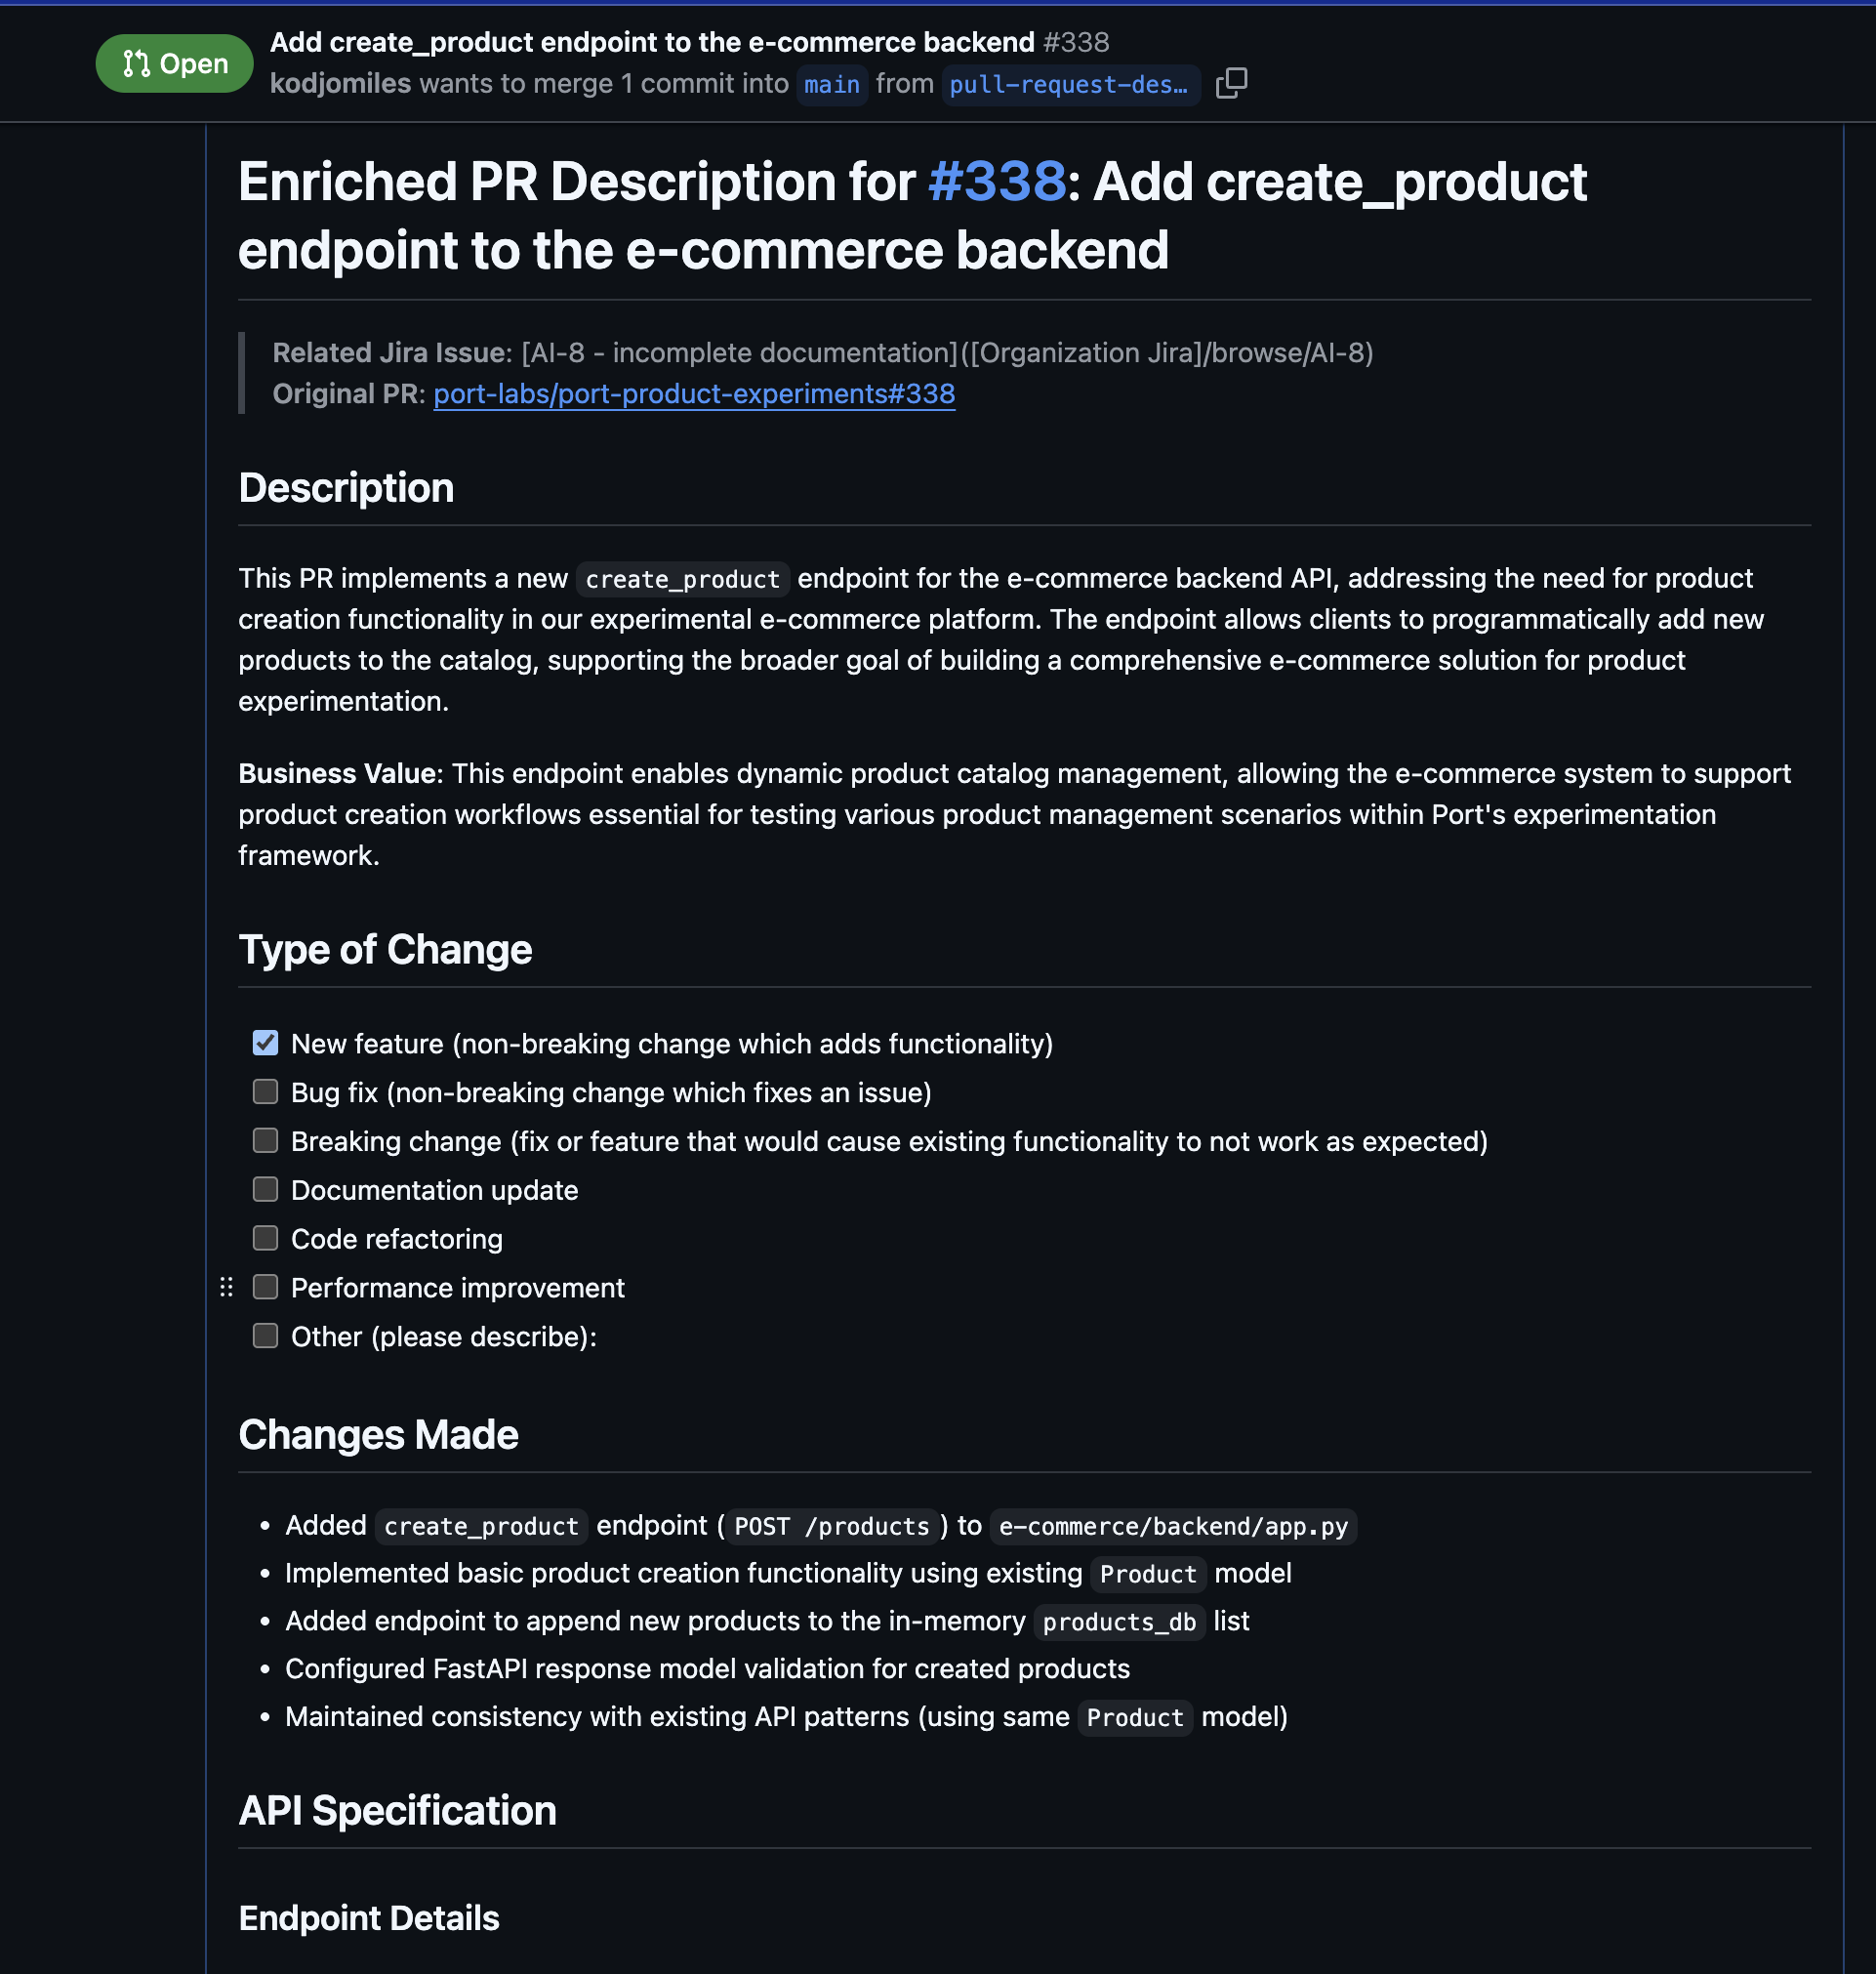The width and height of the screenshot is (1876, 1974).
Task: Tick the Breaking change checkbox
Action: pyautogui.click(x=265, y=1140)
